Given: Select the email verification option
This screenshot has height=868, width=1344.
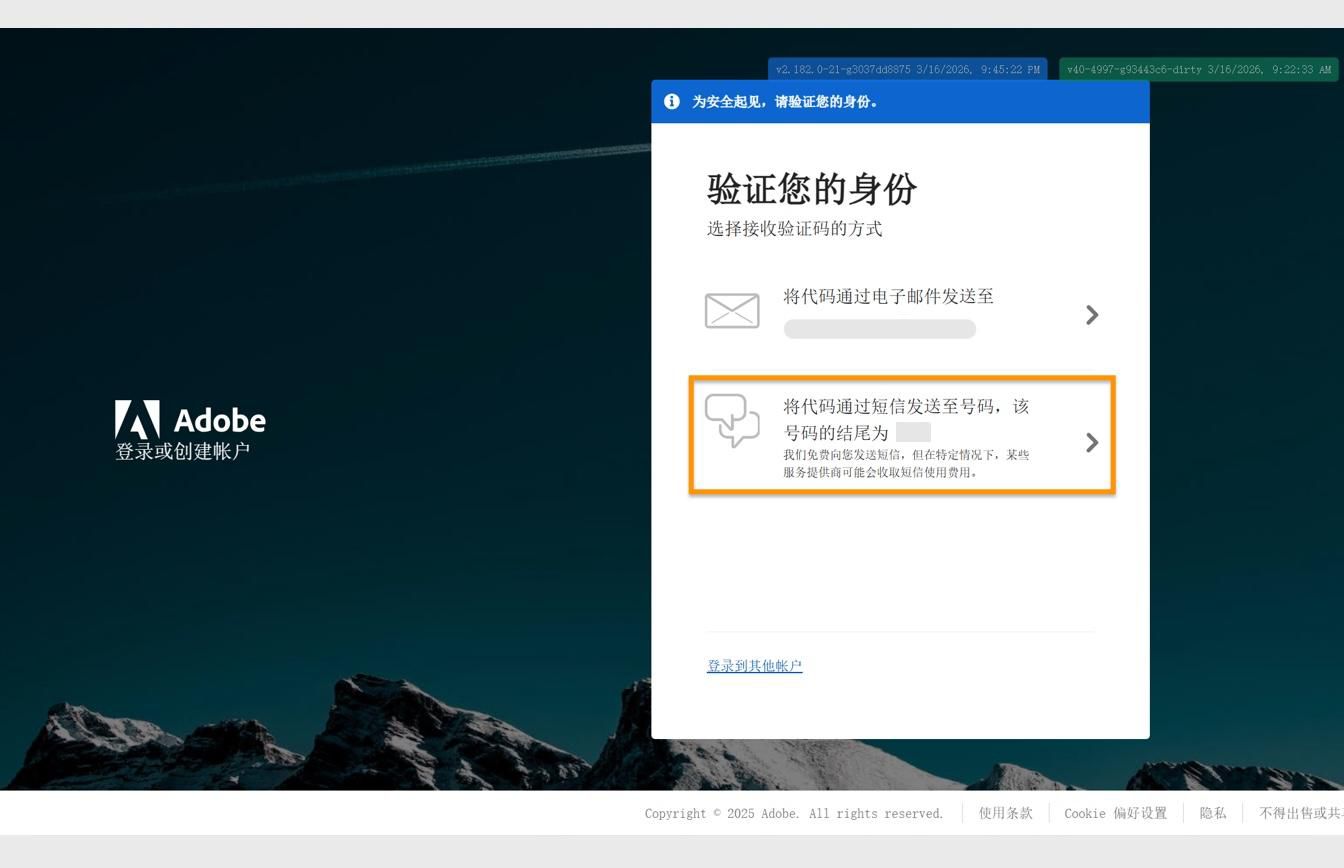Looking at the screenshot, I should tap(899, 312).
